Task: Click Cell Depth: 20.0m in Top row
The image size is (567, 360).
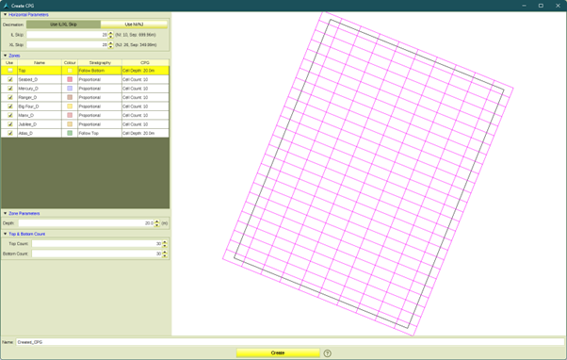Action: 145,70
